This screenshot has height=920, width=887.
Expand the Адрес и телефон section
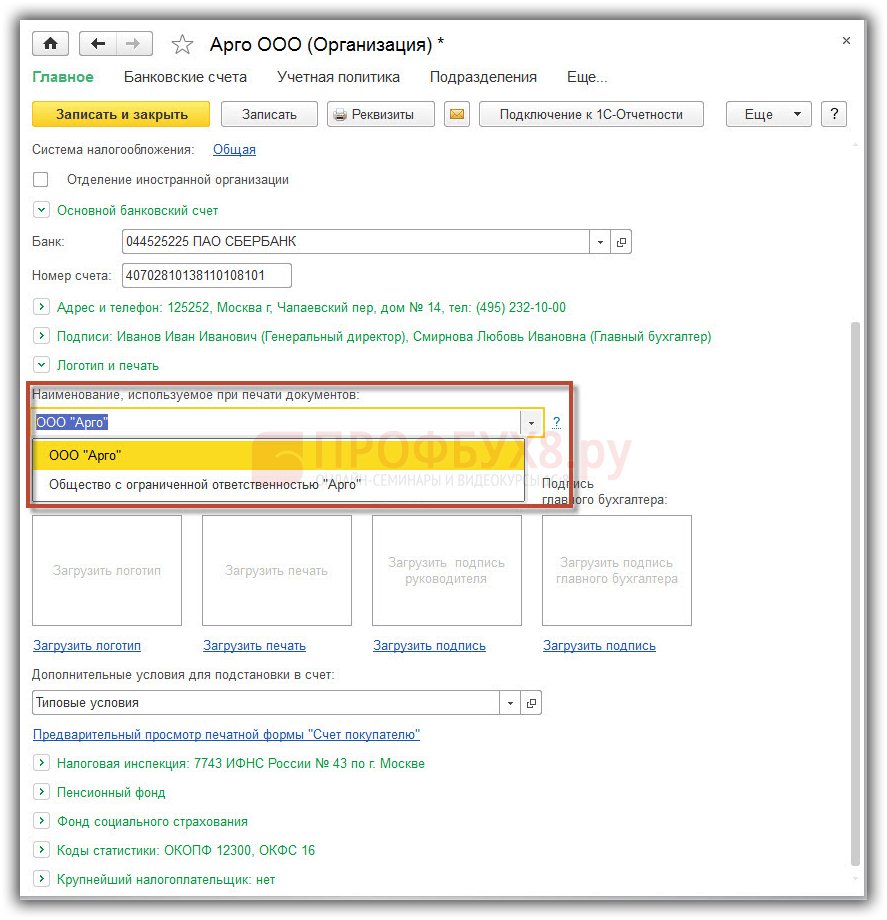[41, 308]
